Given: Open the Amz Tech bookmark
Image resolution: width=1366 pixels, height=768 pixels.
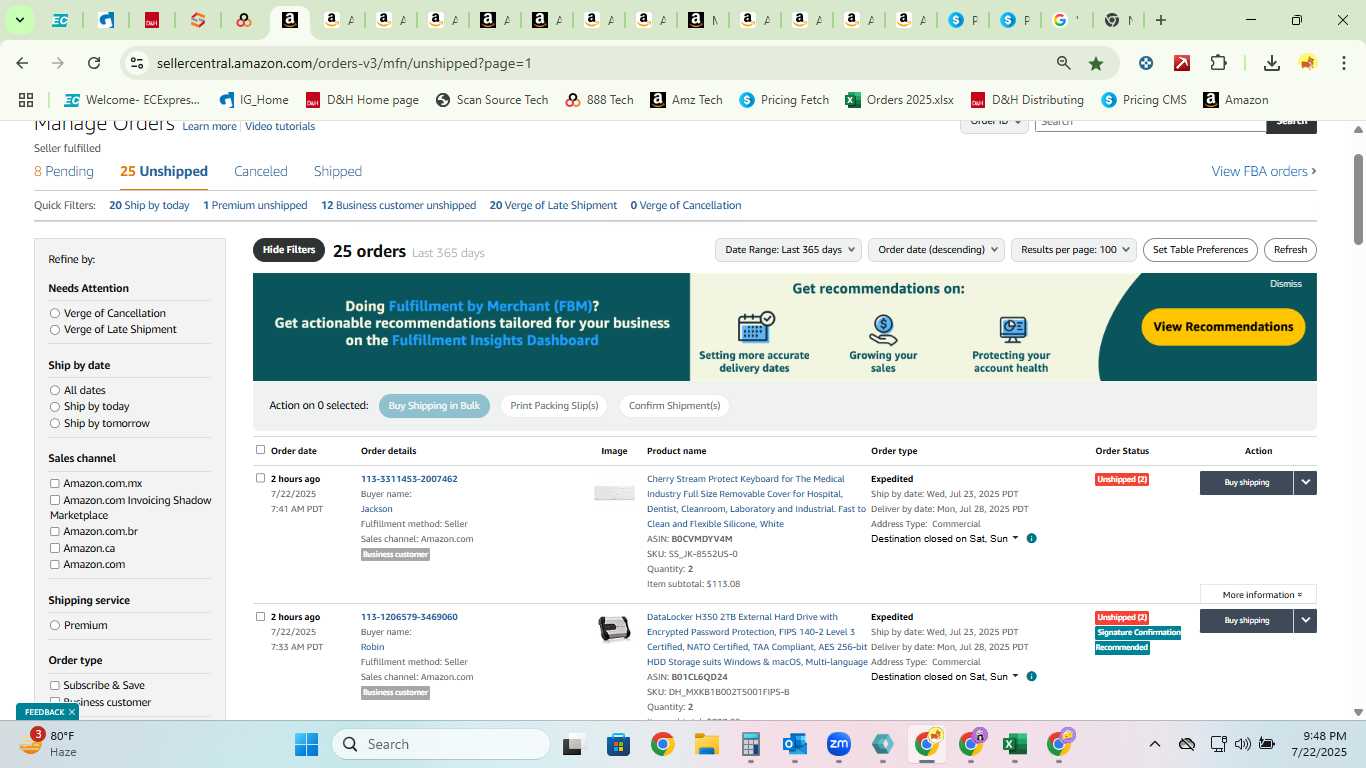Looking at the screenshot, I should [x=686, y=100].
